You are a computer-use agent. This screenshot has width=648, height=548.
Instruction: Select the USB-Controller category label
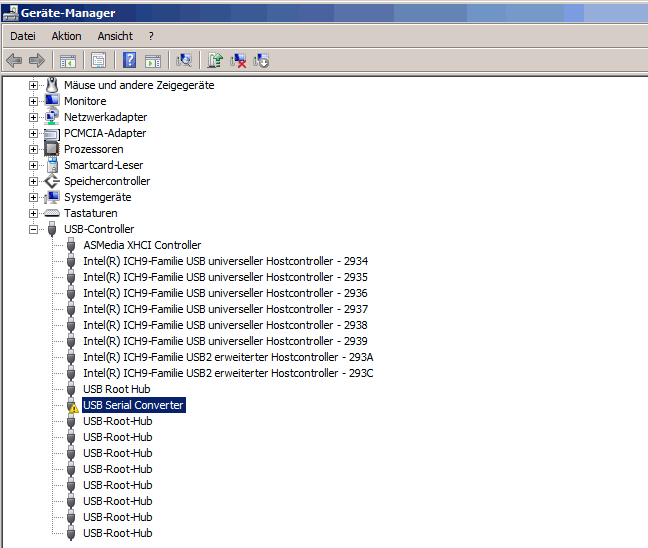click(99, 229)
